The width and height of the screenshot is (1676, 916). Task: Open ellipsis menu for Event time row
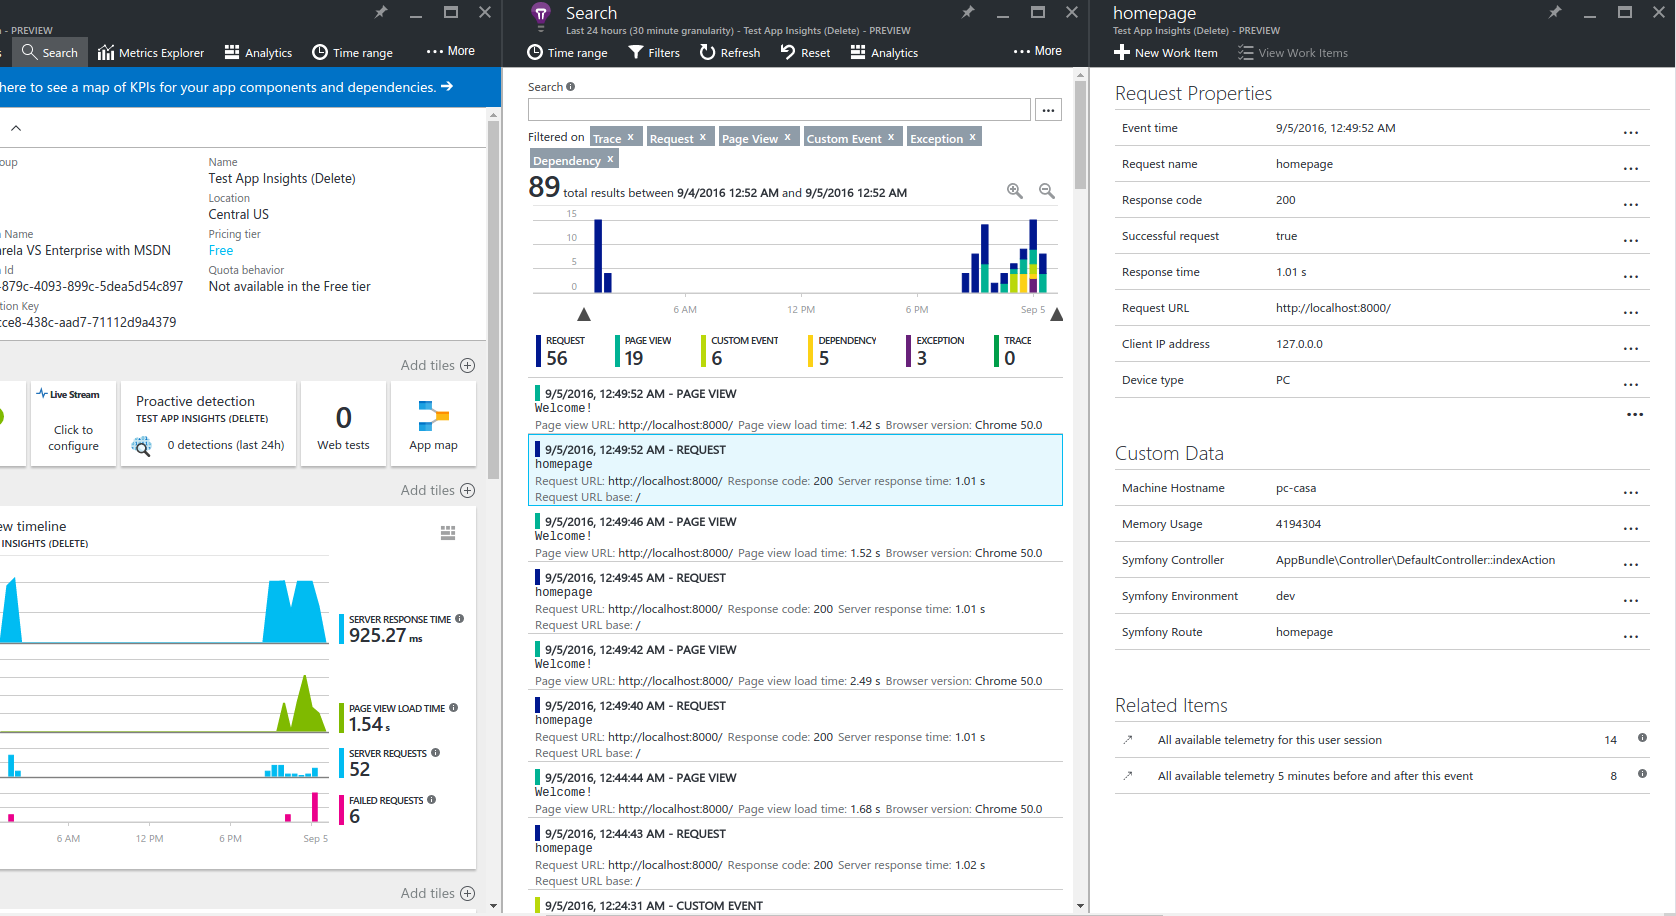pos(1631,133)
